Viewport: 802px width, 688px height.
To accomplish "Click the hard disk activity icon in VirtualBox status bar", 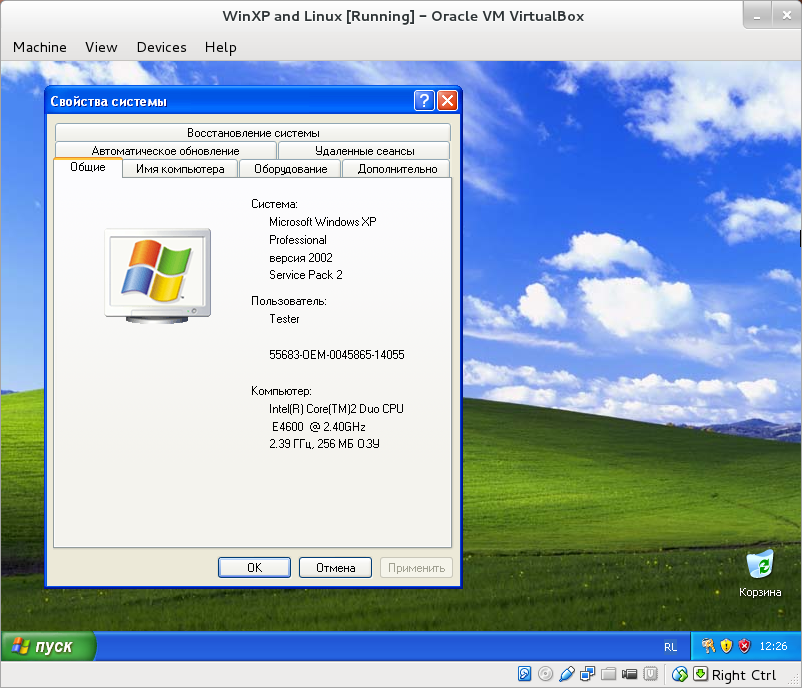I will tap(523, 674).
